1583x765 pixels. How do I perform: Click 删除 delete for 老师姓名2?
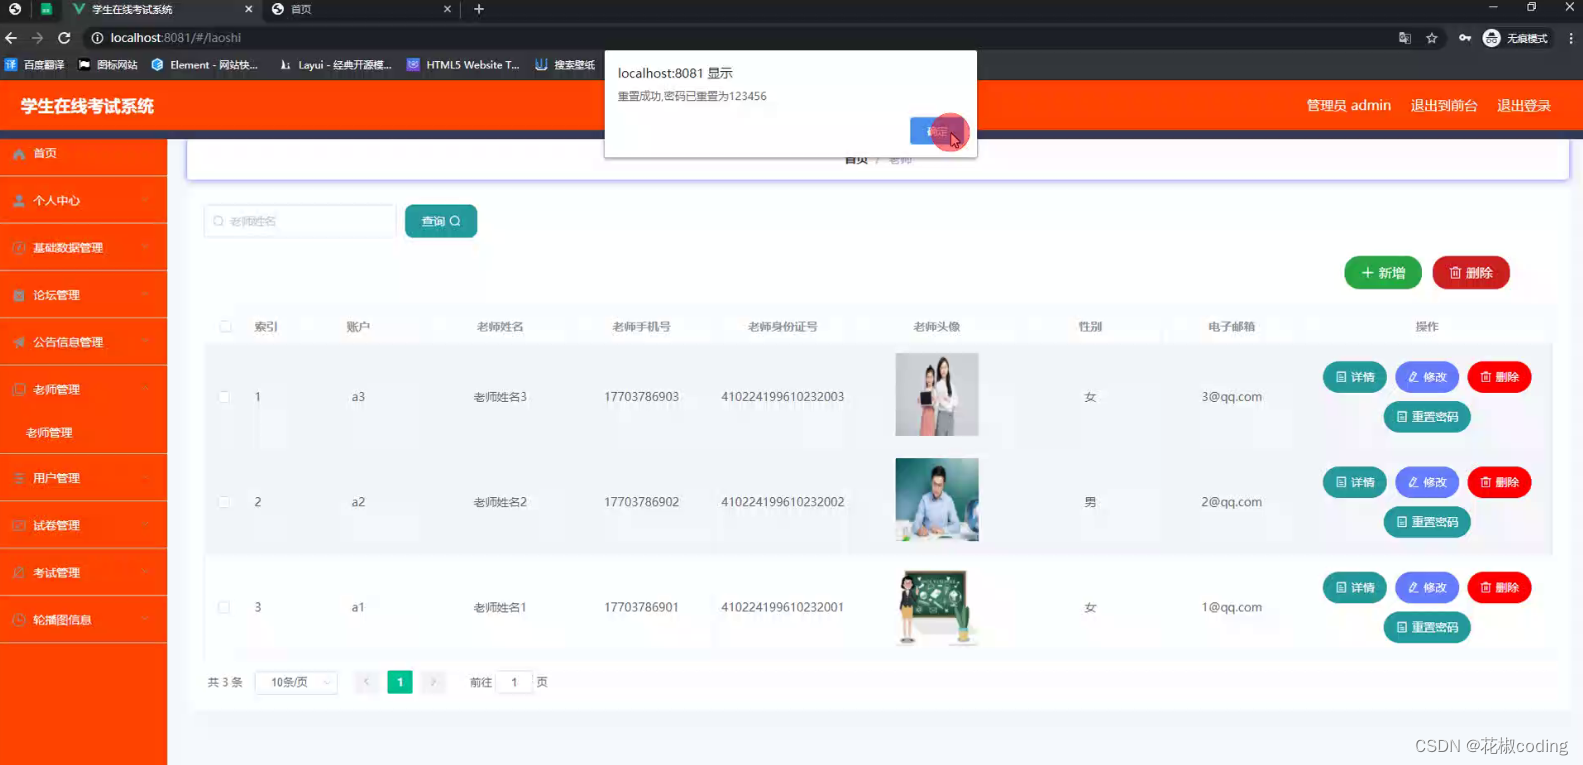click(x=1499, y=482)
